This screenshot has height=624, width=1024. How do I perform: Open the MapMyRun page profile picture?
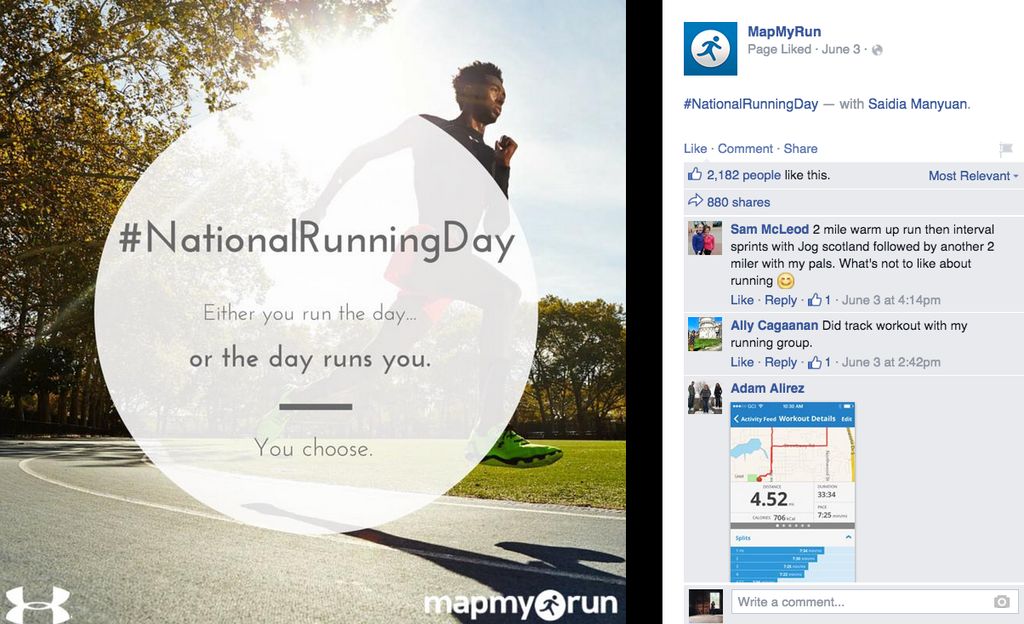pyautogui.click(x=710, y=48)
